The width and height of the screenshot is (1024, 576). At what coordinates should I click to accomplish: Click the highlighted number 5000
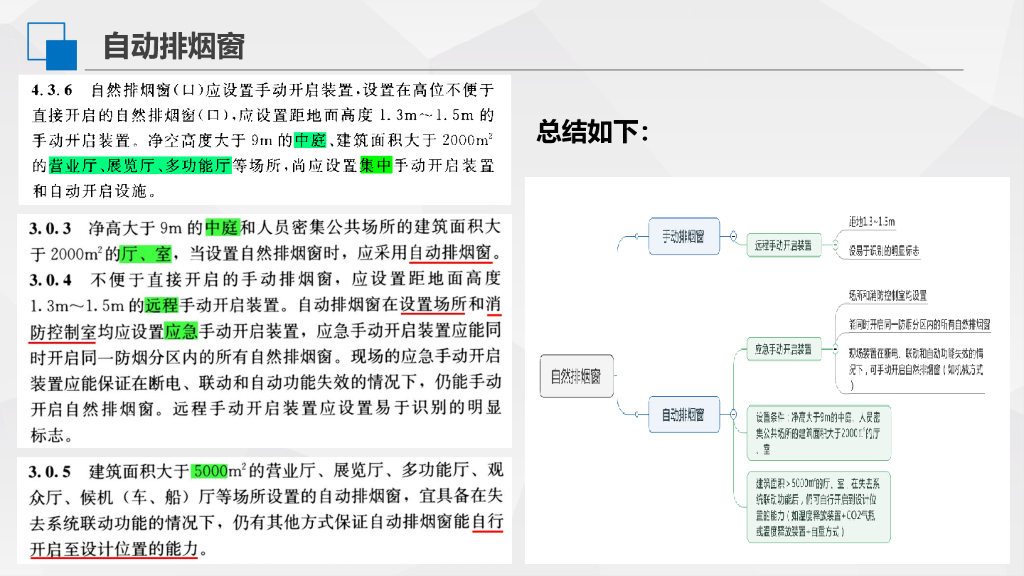pyautogui.click(x=210, y=471)
